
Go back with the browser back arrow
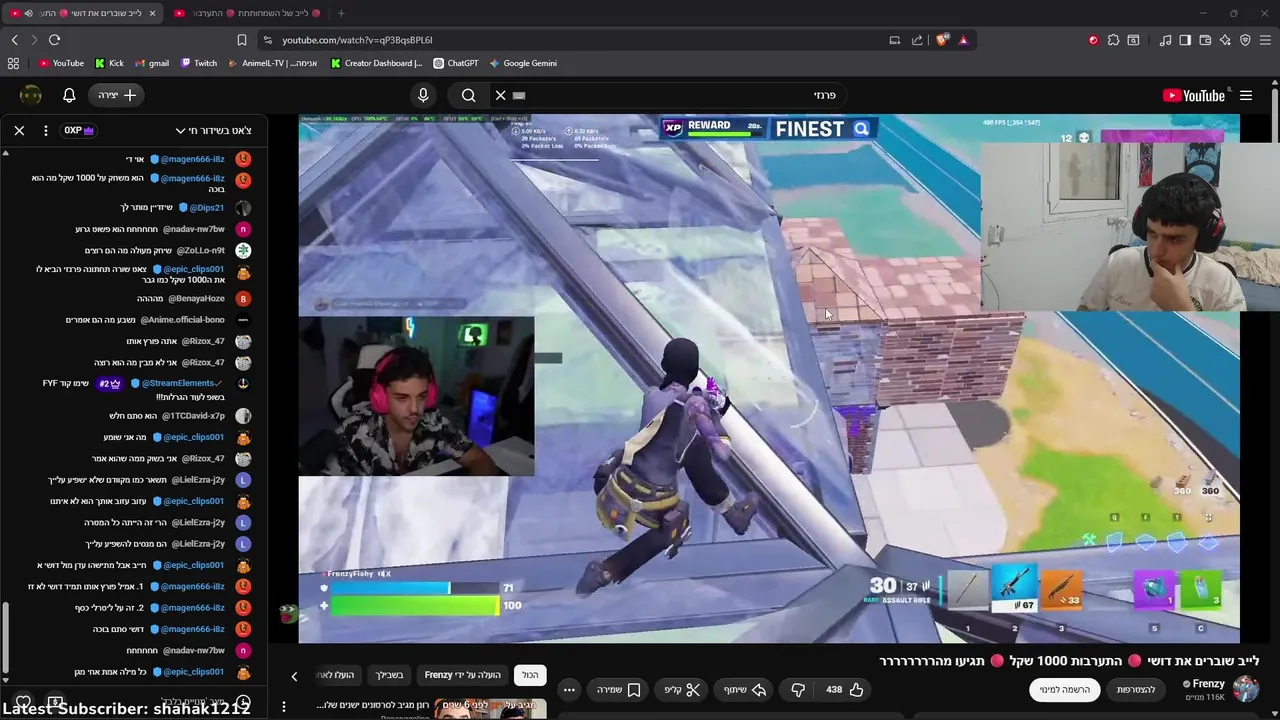click(14, 40)
